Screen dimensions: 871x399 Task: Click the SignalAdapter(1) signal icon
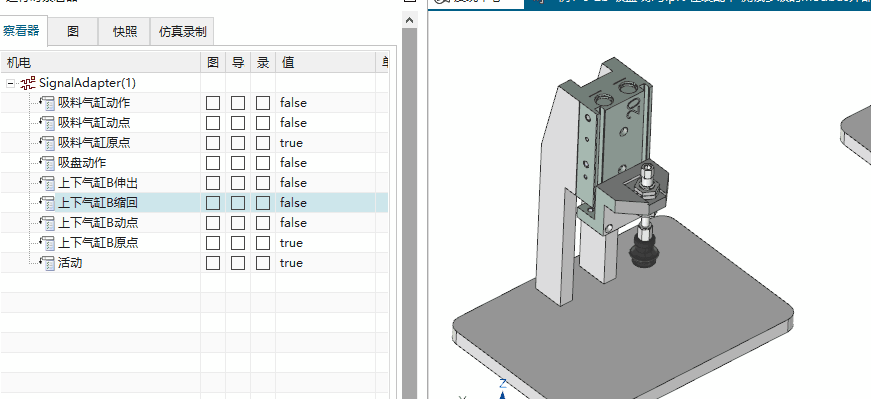coord(28,83)
